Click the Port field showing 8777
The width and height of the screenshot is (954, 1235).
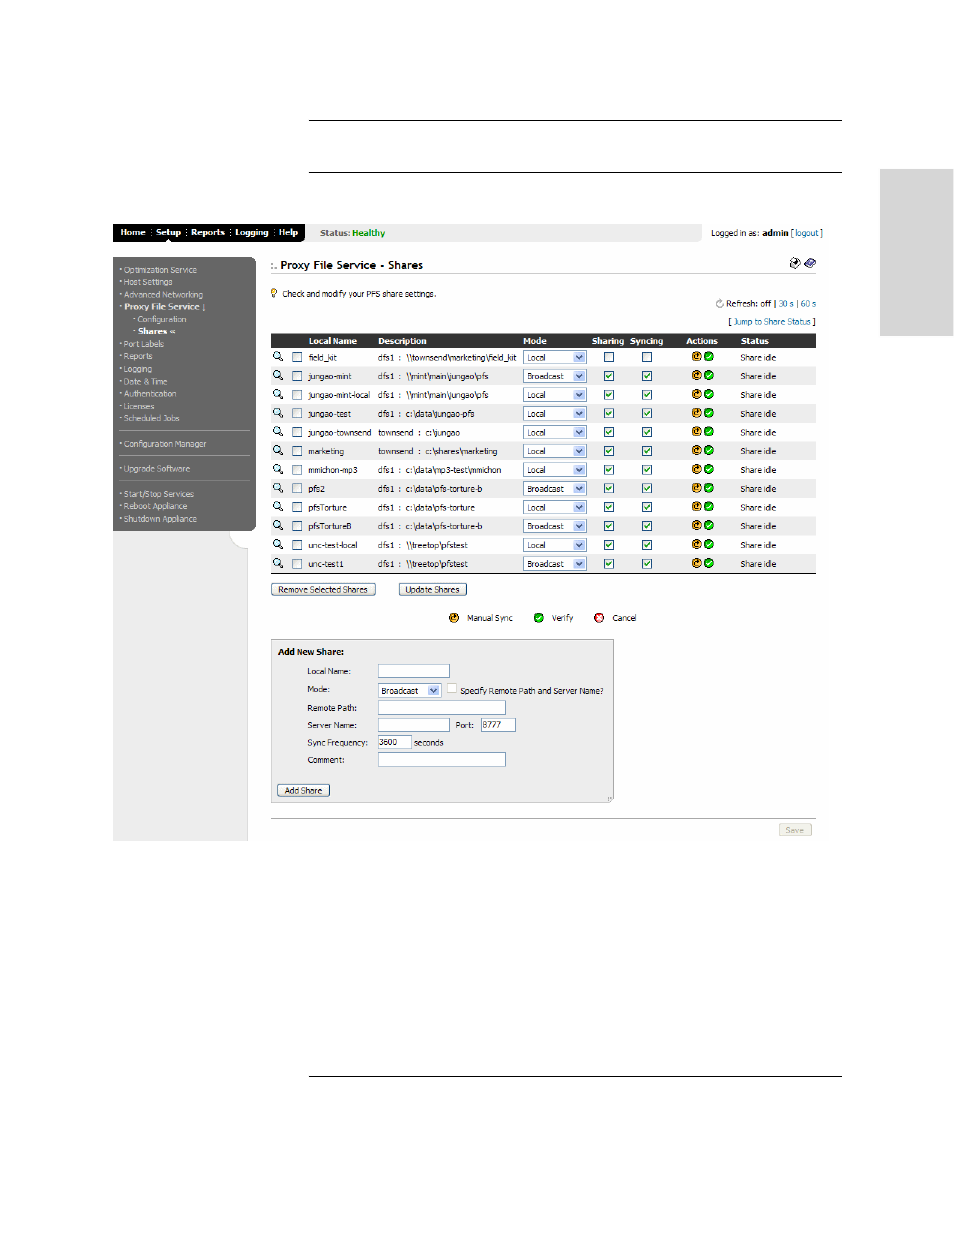pos(498,724)
